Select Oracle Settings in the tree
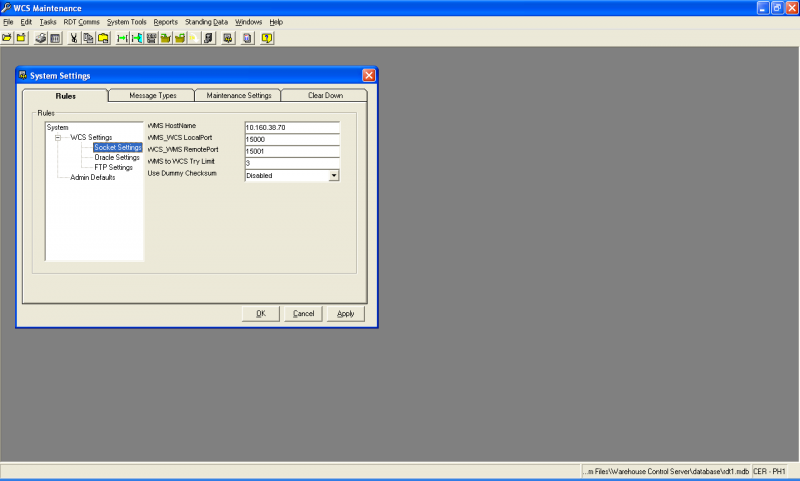 pos(117,158)
